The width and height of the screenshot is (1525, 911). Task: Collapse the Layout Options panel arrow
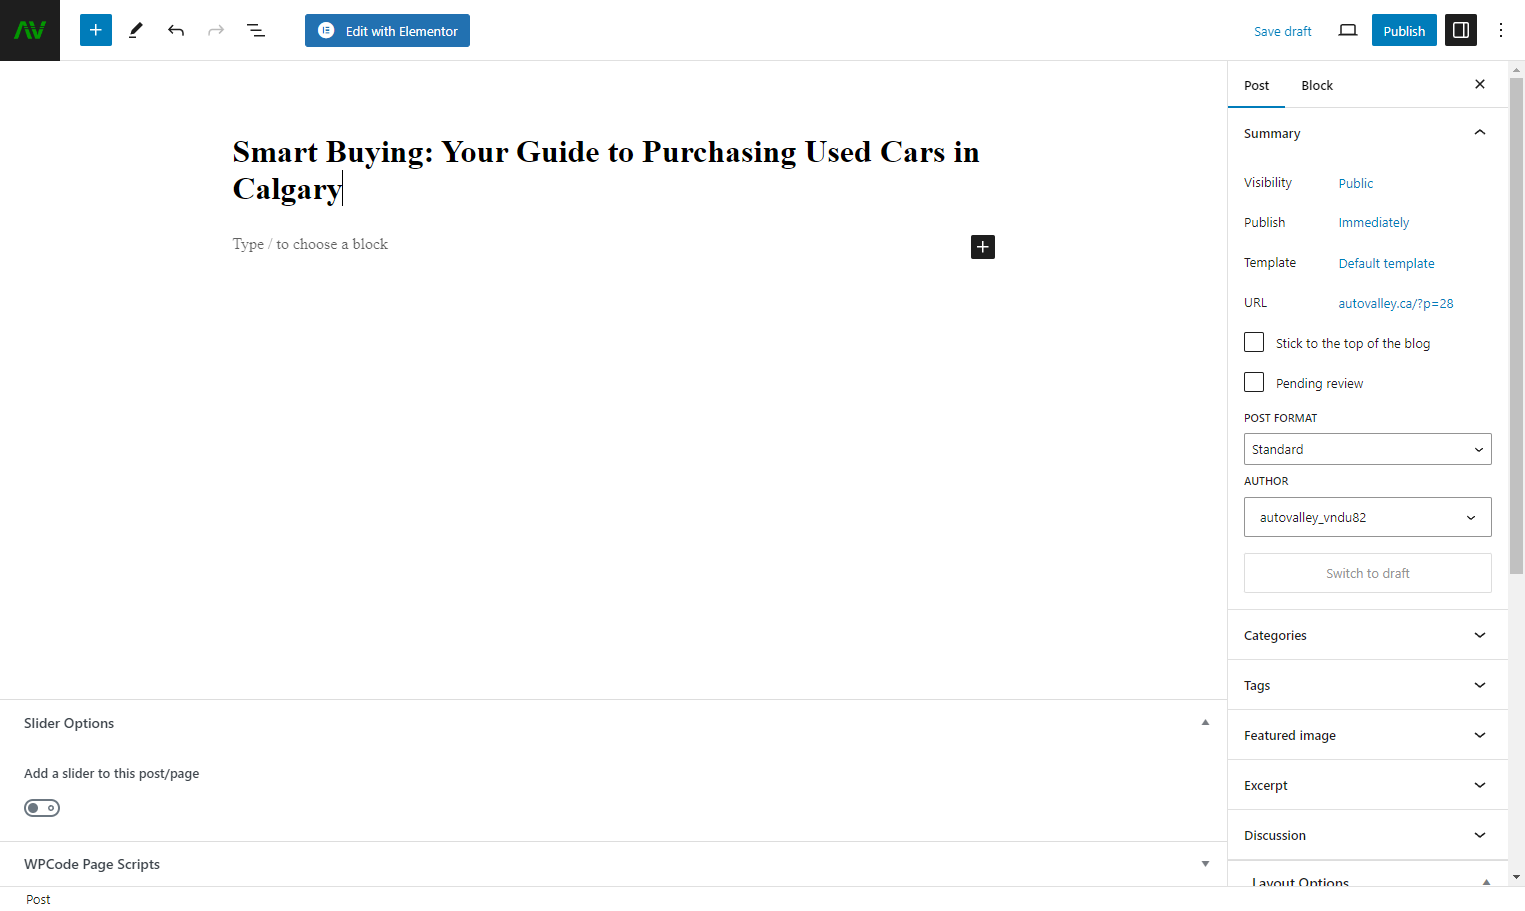(1487, 882)
